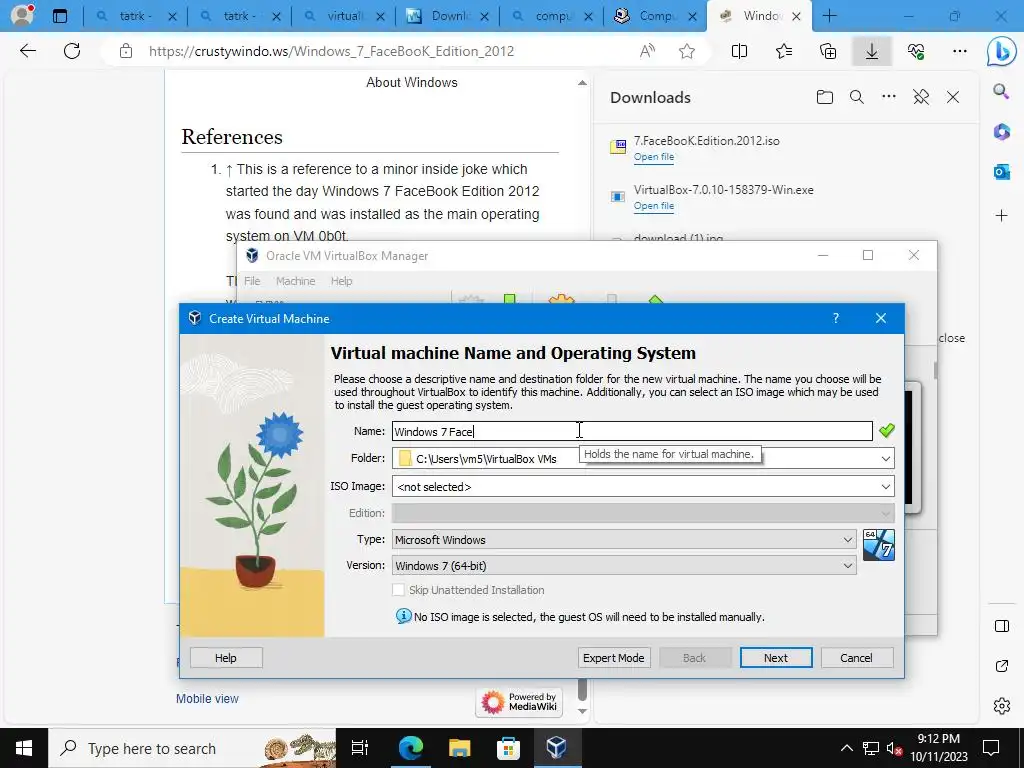Collapse the About Windows section arrow
1024x768 pixels.
(582, 83)
